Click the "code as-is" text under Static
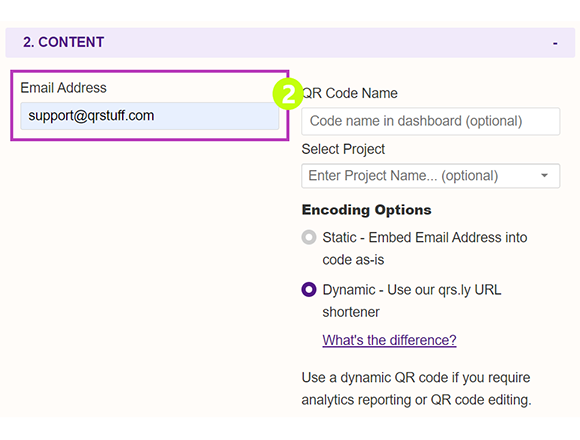 353,260
